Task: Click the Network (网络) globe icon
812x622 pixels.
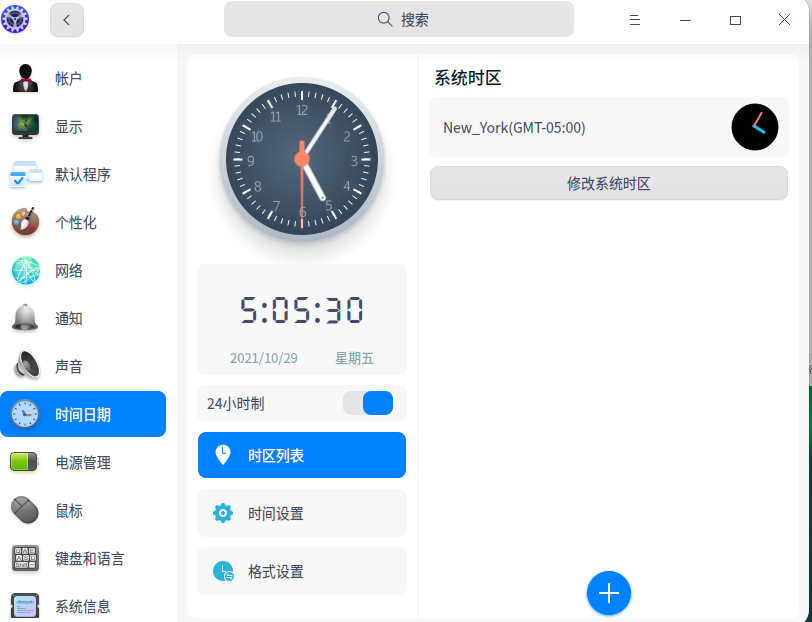Action: pos(25,270)
